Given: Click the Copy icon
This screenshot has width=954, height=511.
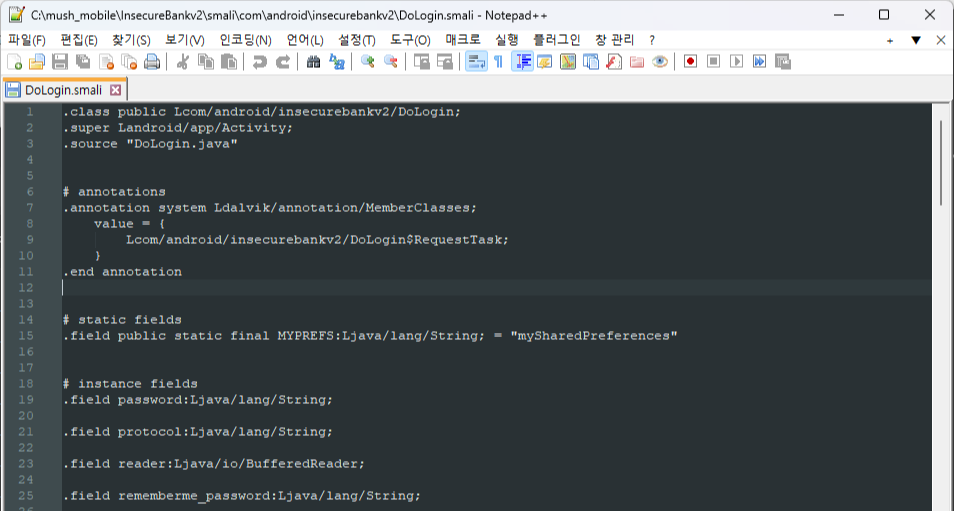Looking at the screenshot, I should tap(206, 61).
